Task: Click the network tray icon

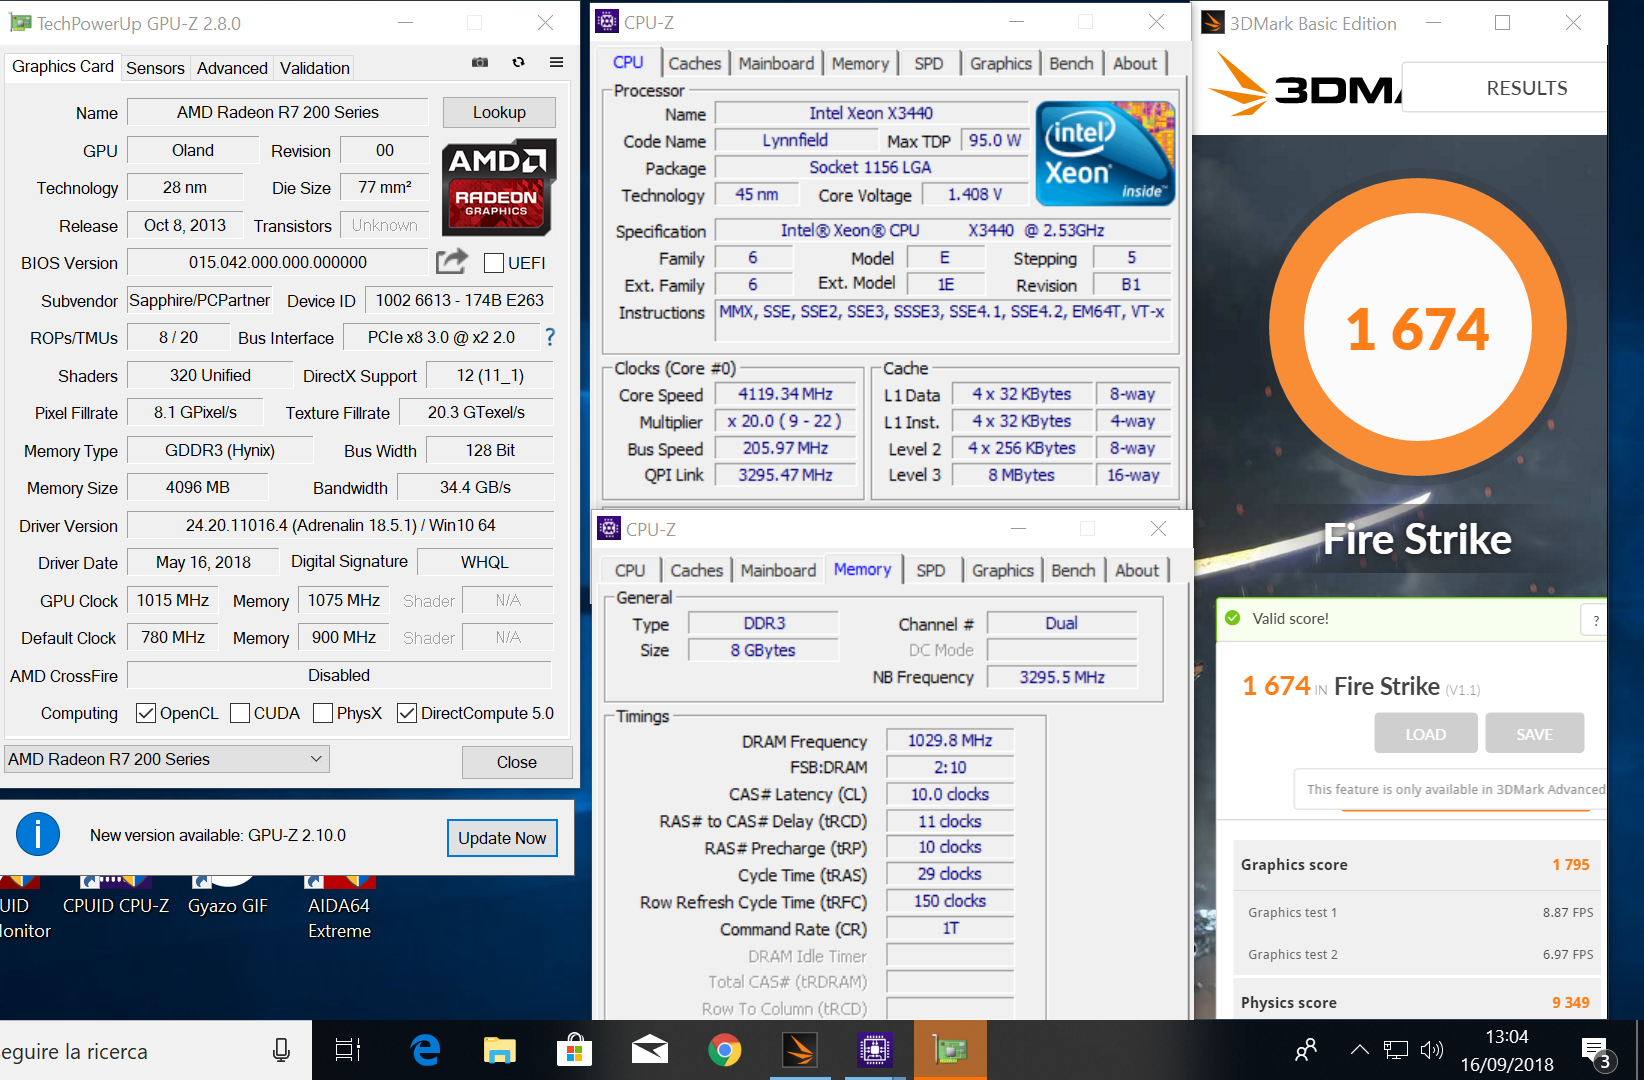Action: [1396, 1050]
